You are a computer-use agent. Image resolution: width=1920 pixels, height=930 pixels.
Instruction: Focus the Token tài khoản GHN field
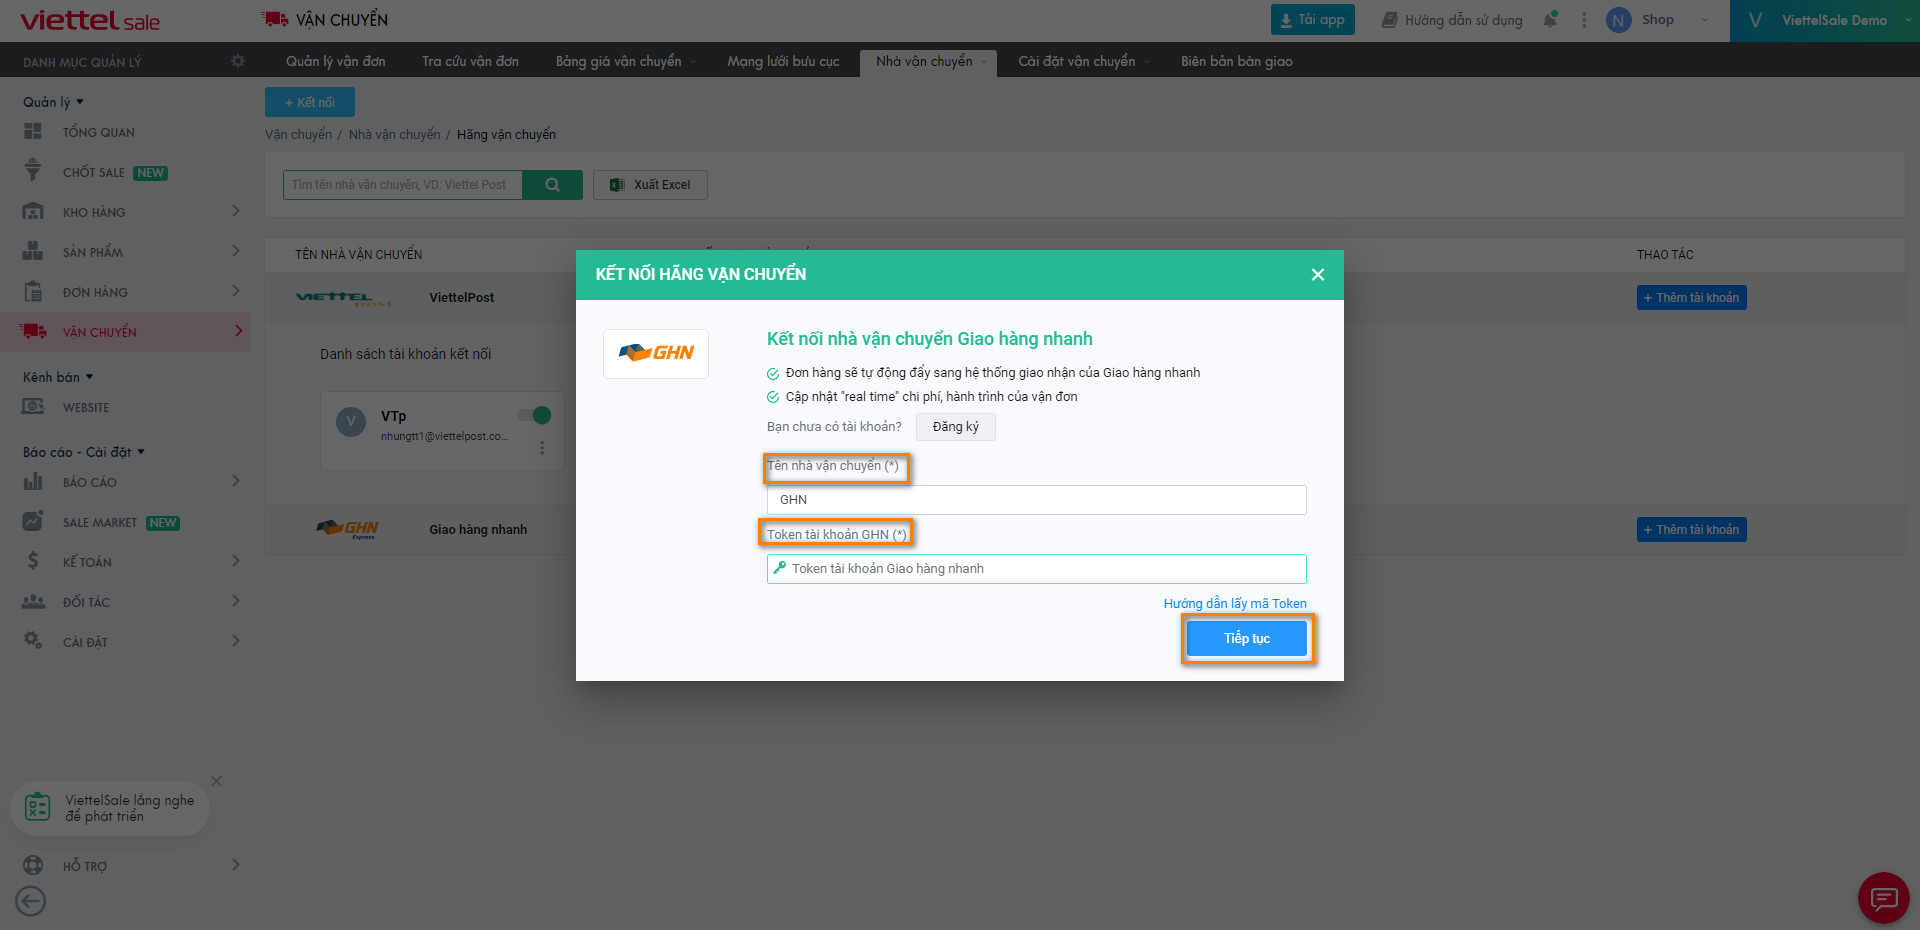click(x=1036, y=569)
